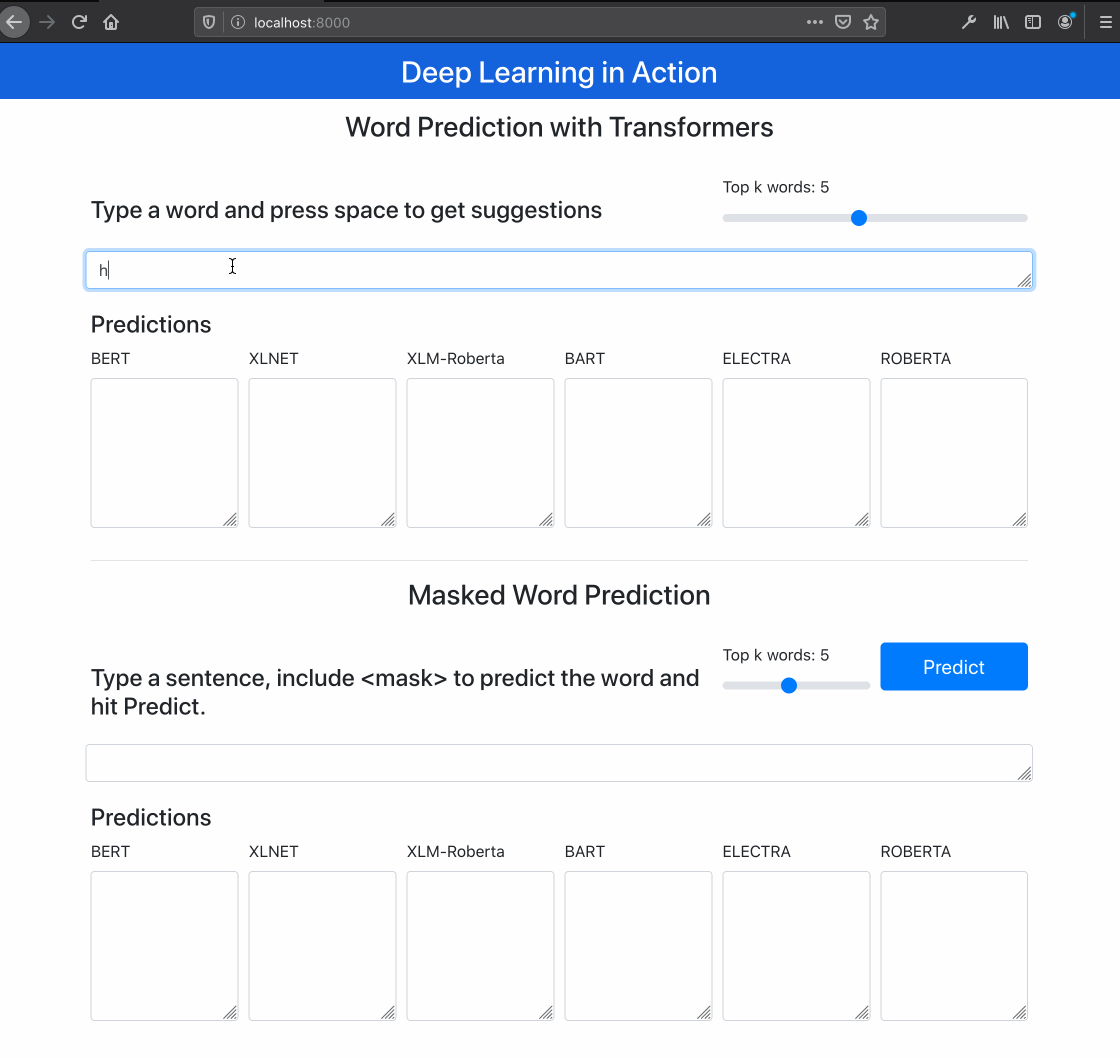This screenshot has height=1058, width=1120.
Task: Click 'Type a word and press space' instruction text
Action: click(x=346, y=210)
